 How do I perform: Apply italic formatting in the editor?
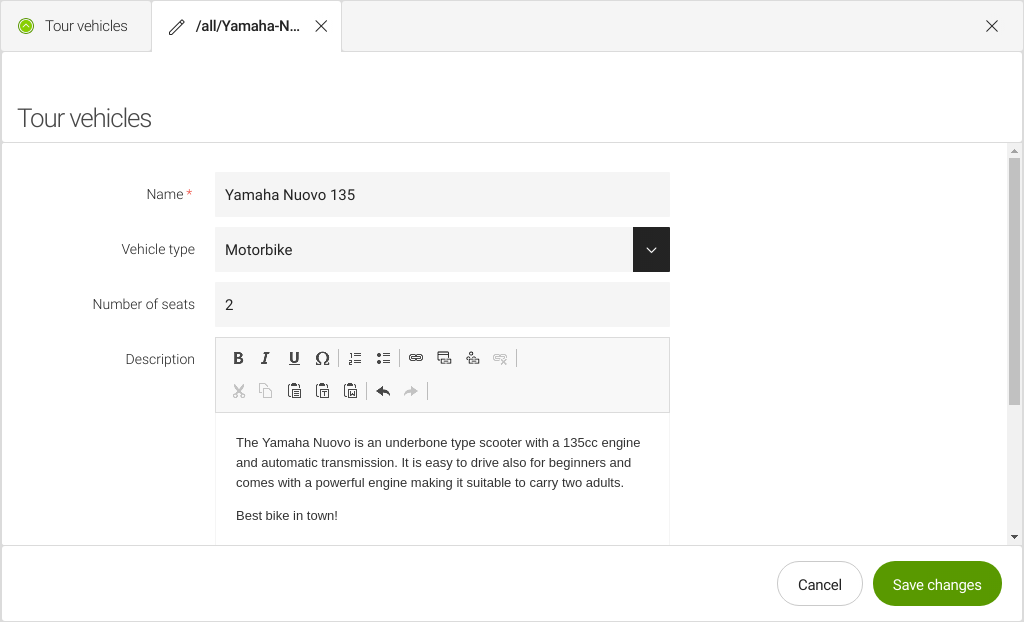click(266, 358)
